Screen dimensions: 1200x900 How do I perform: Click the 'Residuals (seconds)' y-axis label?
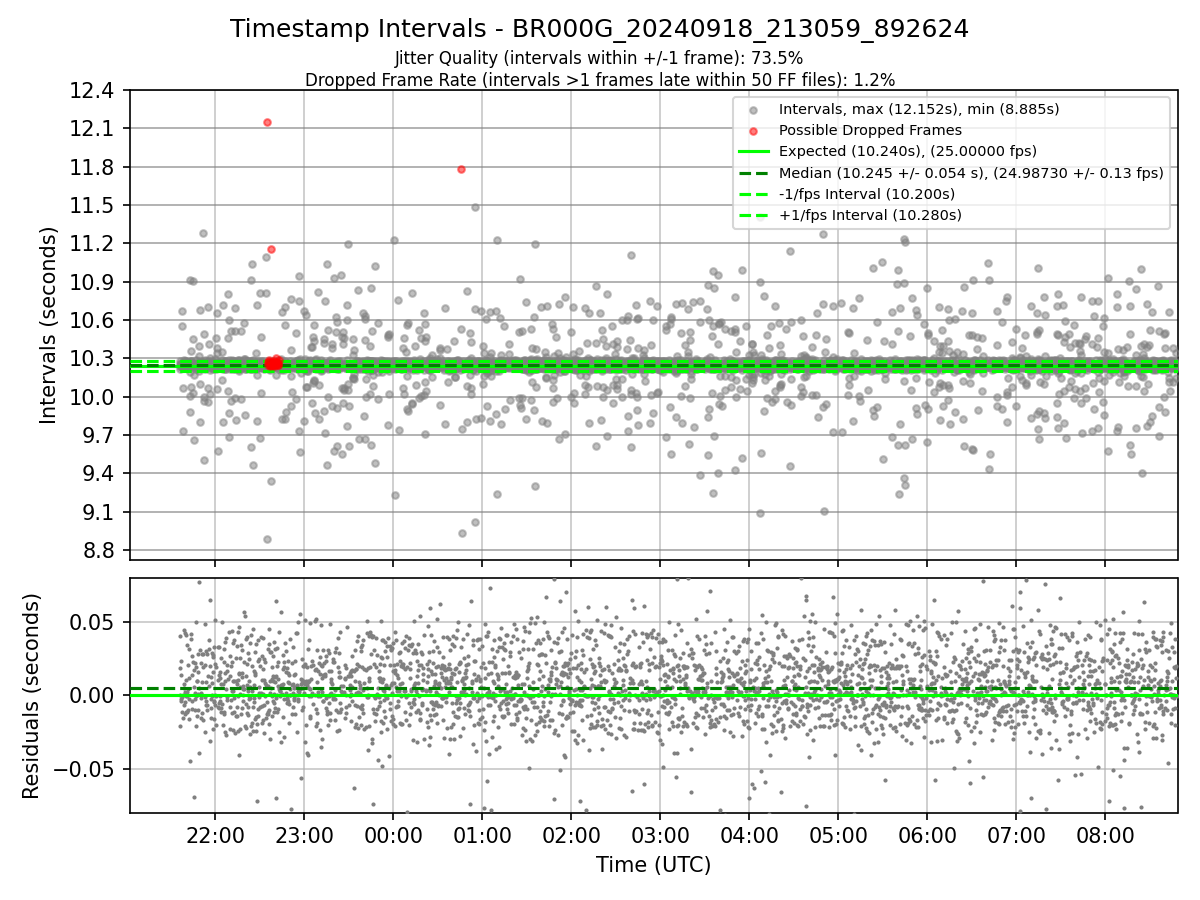(x=31, y=696)
